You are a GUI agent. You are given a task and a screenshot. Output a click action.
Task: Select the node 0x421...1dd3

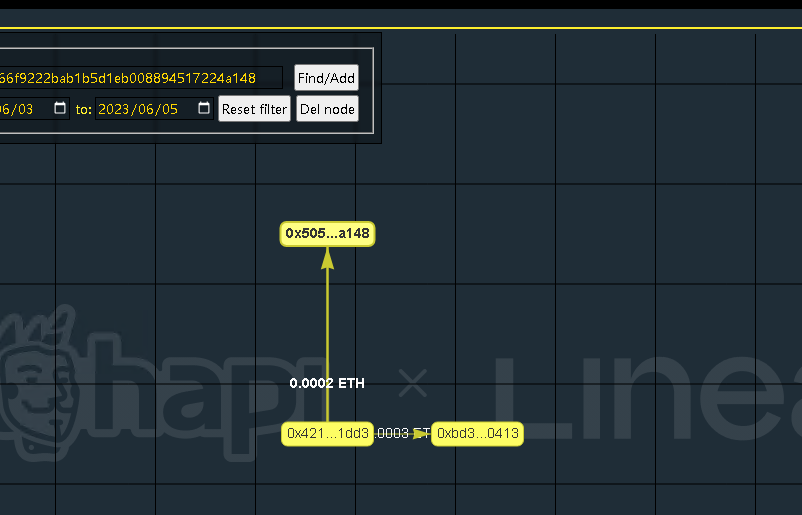click(327, 434)
